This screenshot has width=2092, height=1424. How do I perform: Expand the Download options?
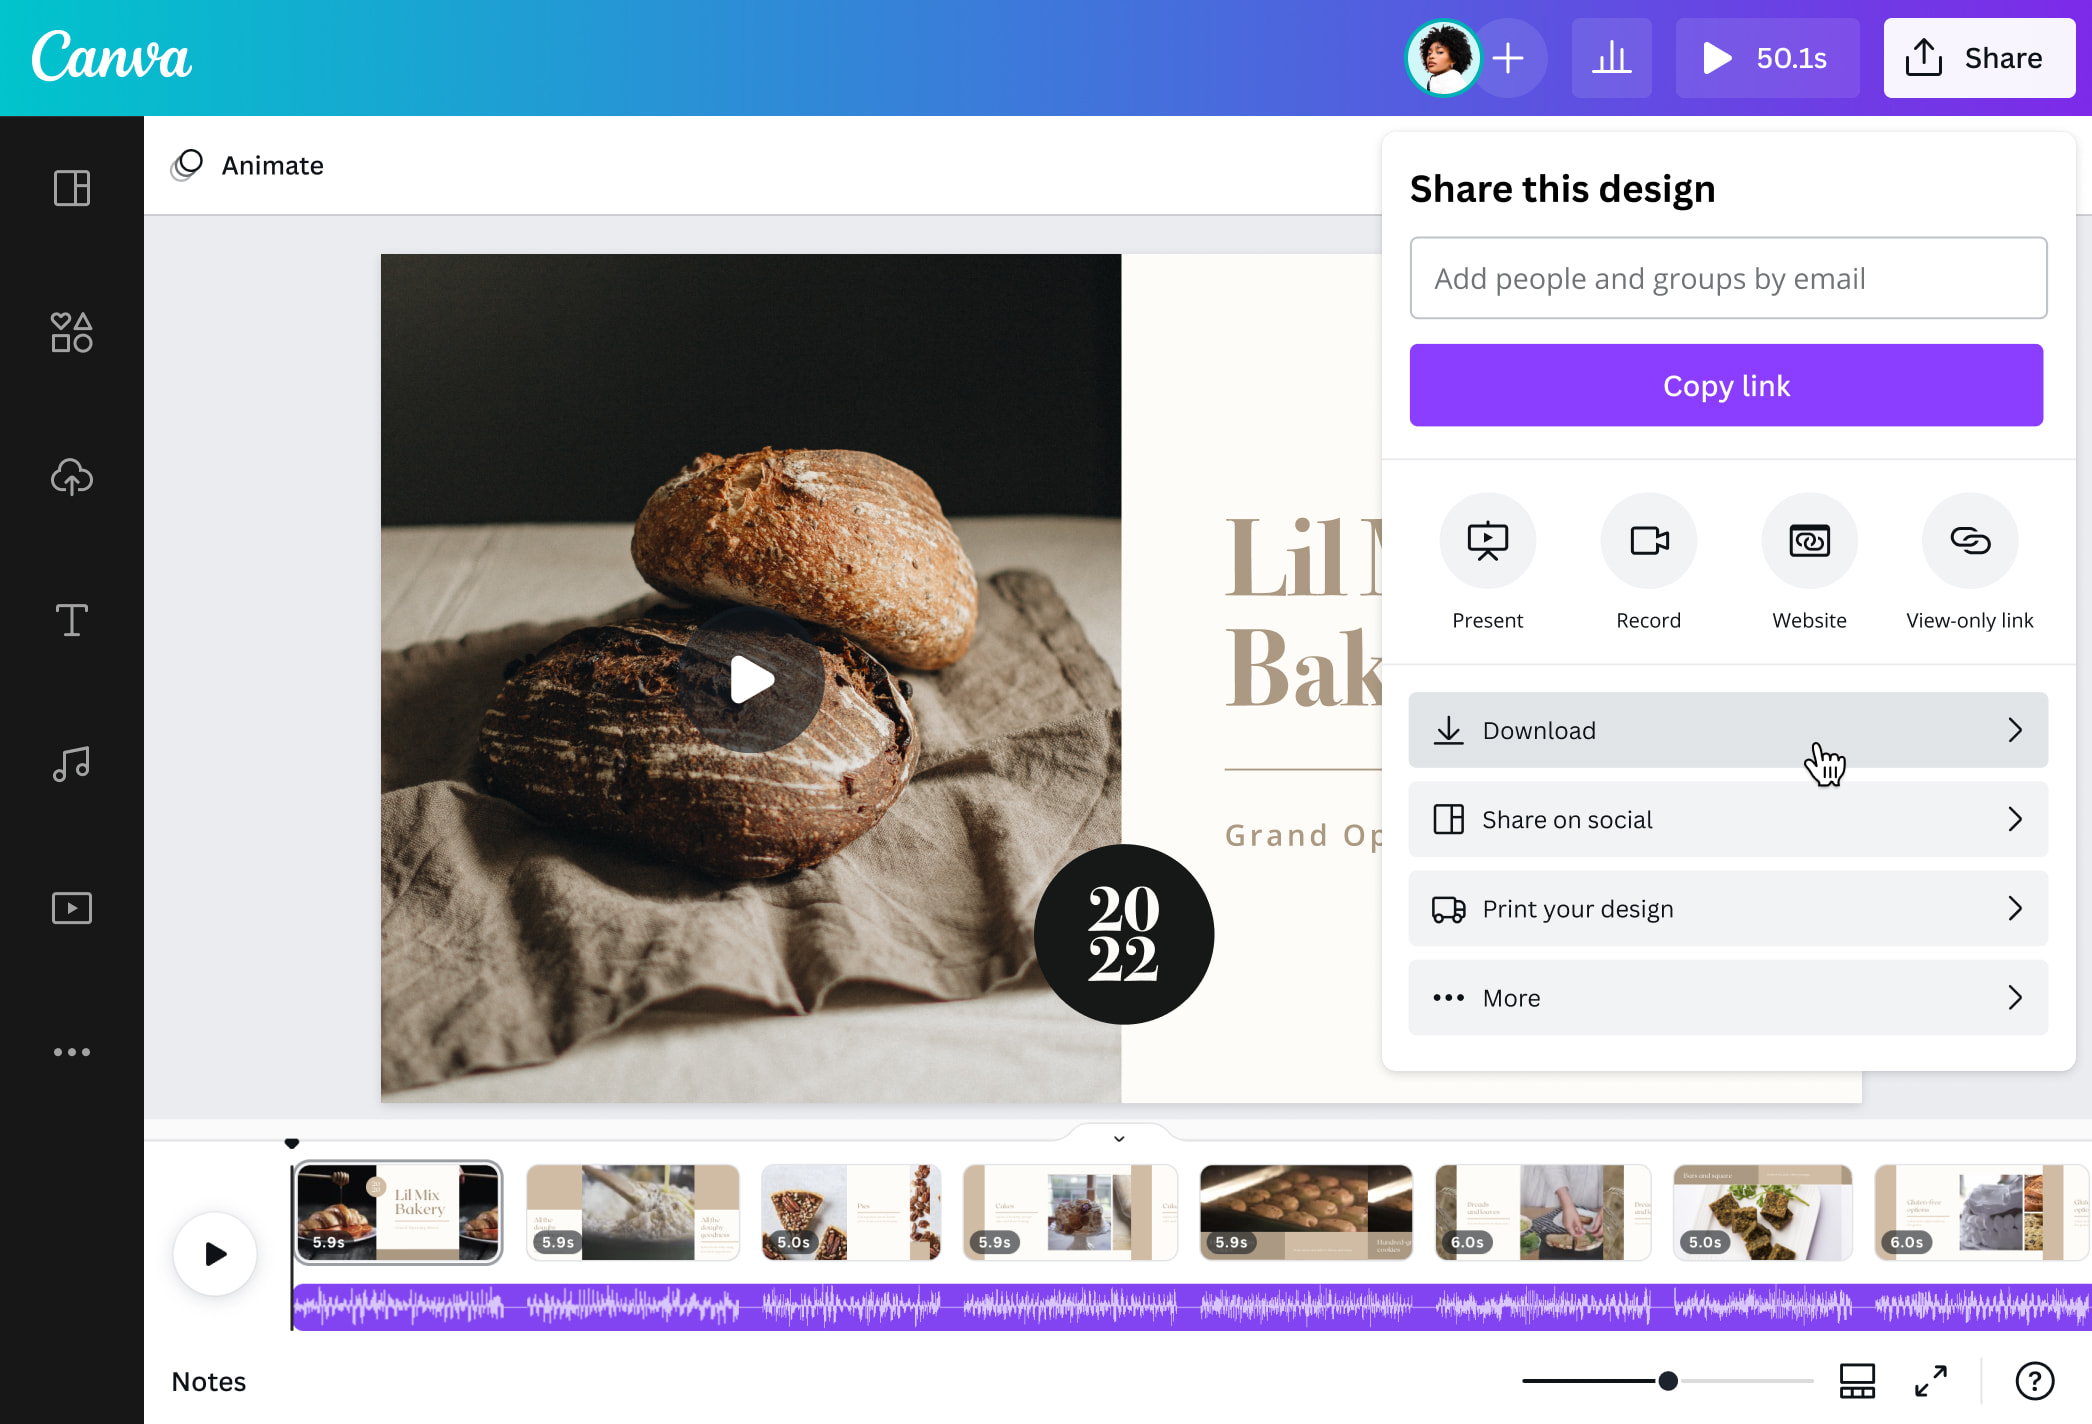pyautogui.click(x=1727, y=730)
